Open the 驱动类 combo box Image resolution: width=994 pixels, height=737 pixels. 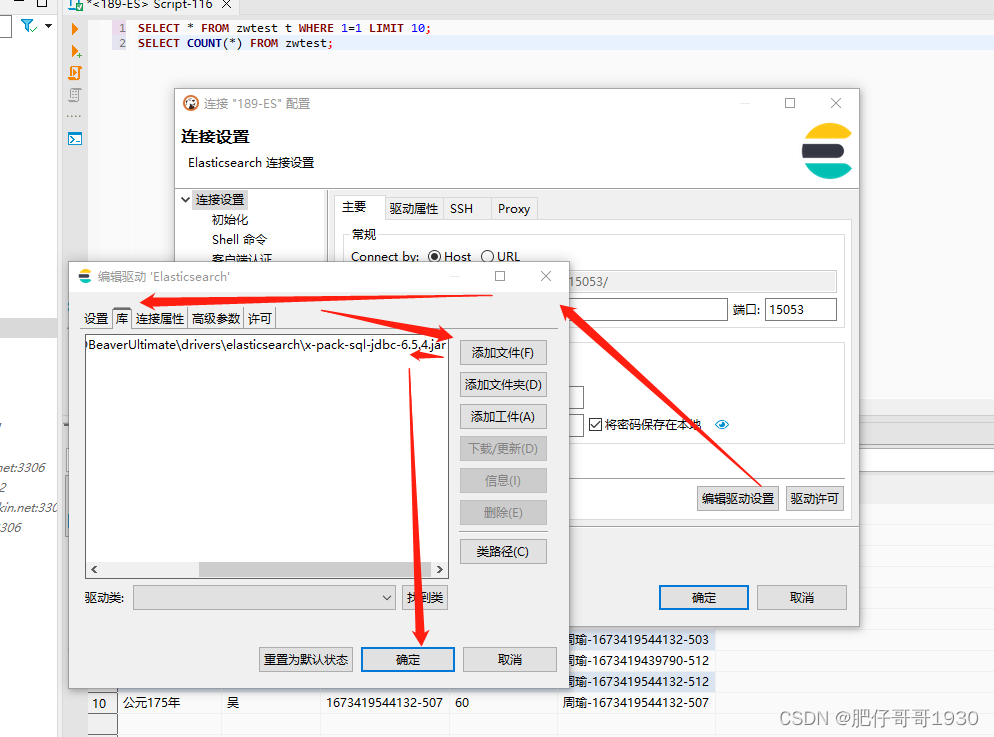coord(264,598)
